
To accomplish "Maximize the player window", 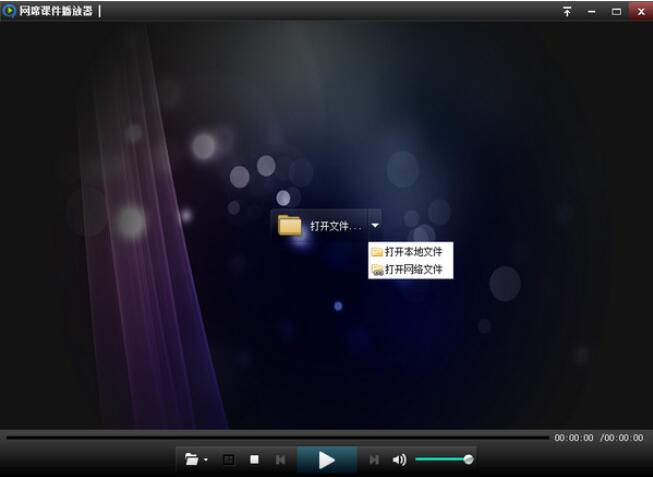I will point(615,11).
